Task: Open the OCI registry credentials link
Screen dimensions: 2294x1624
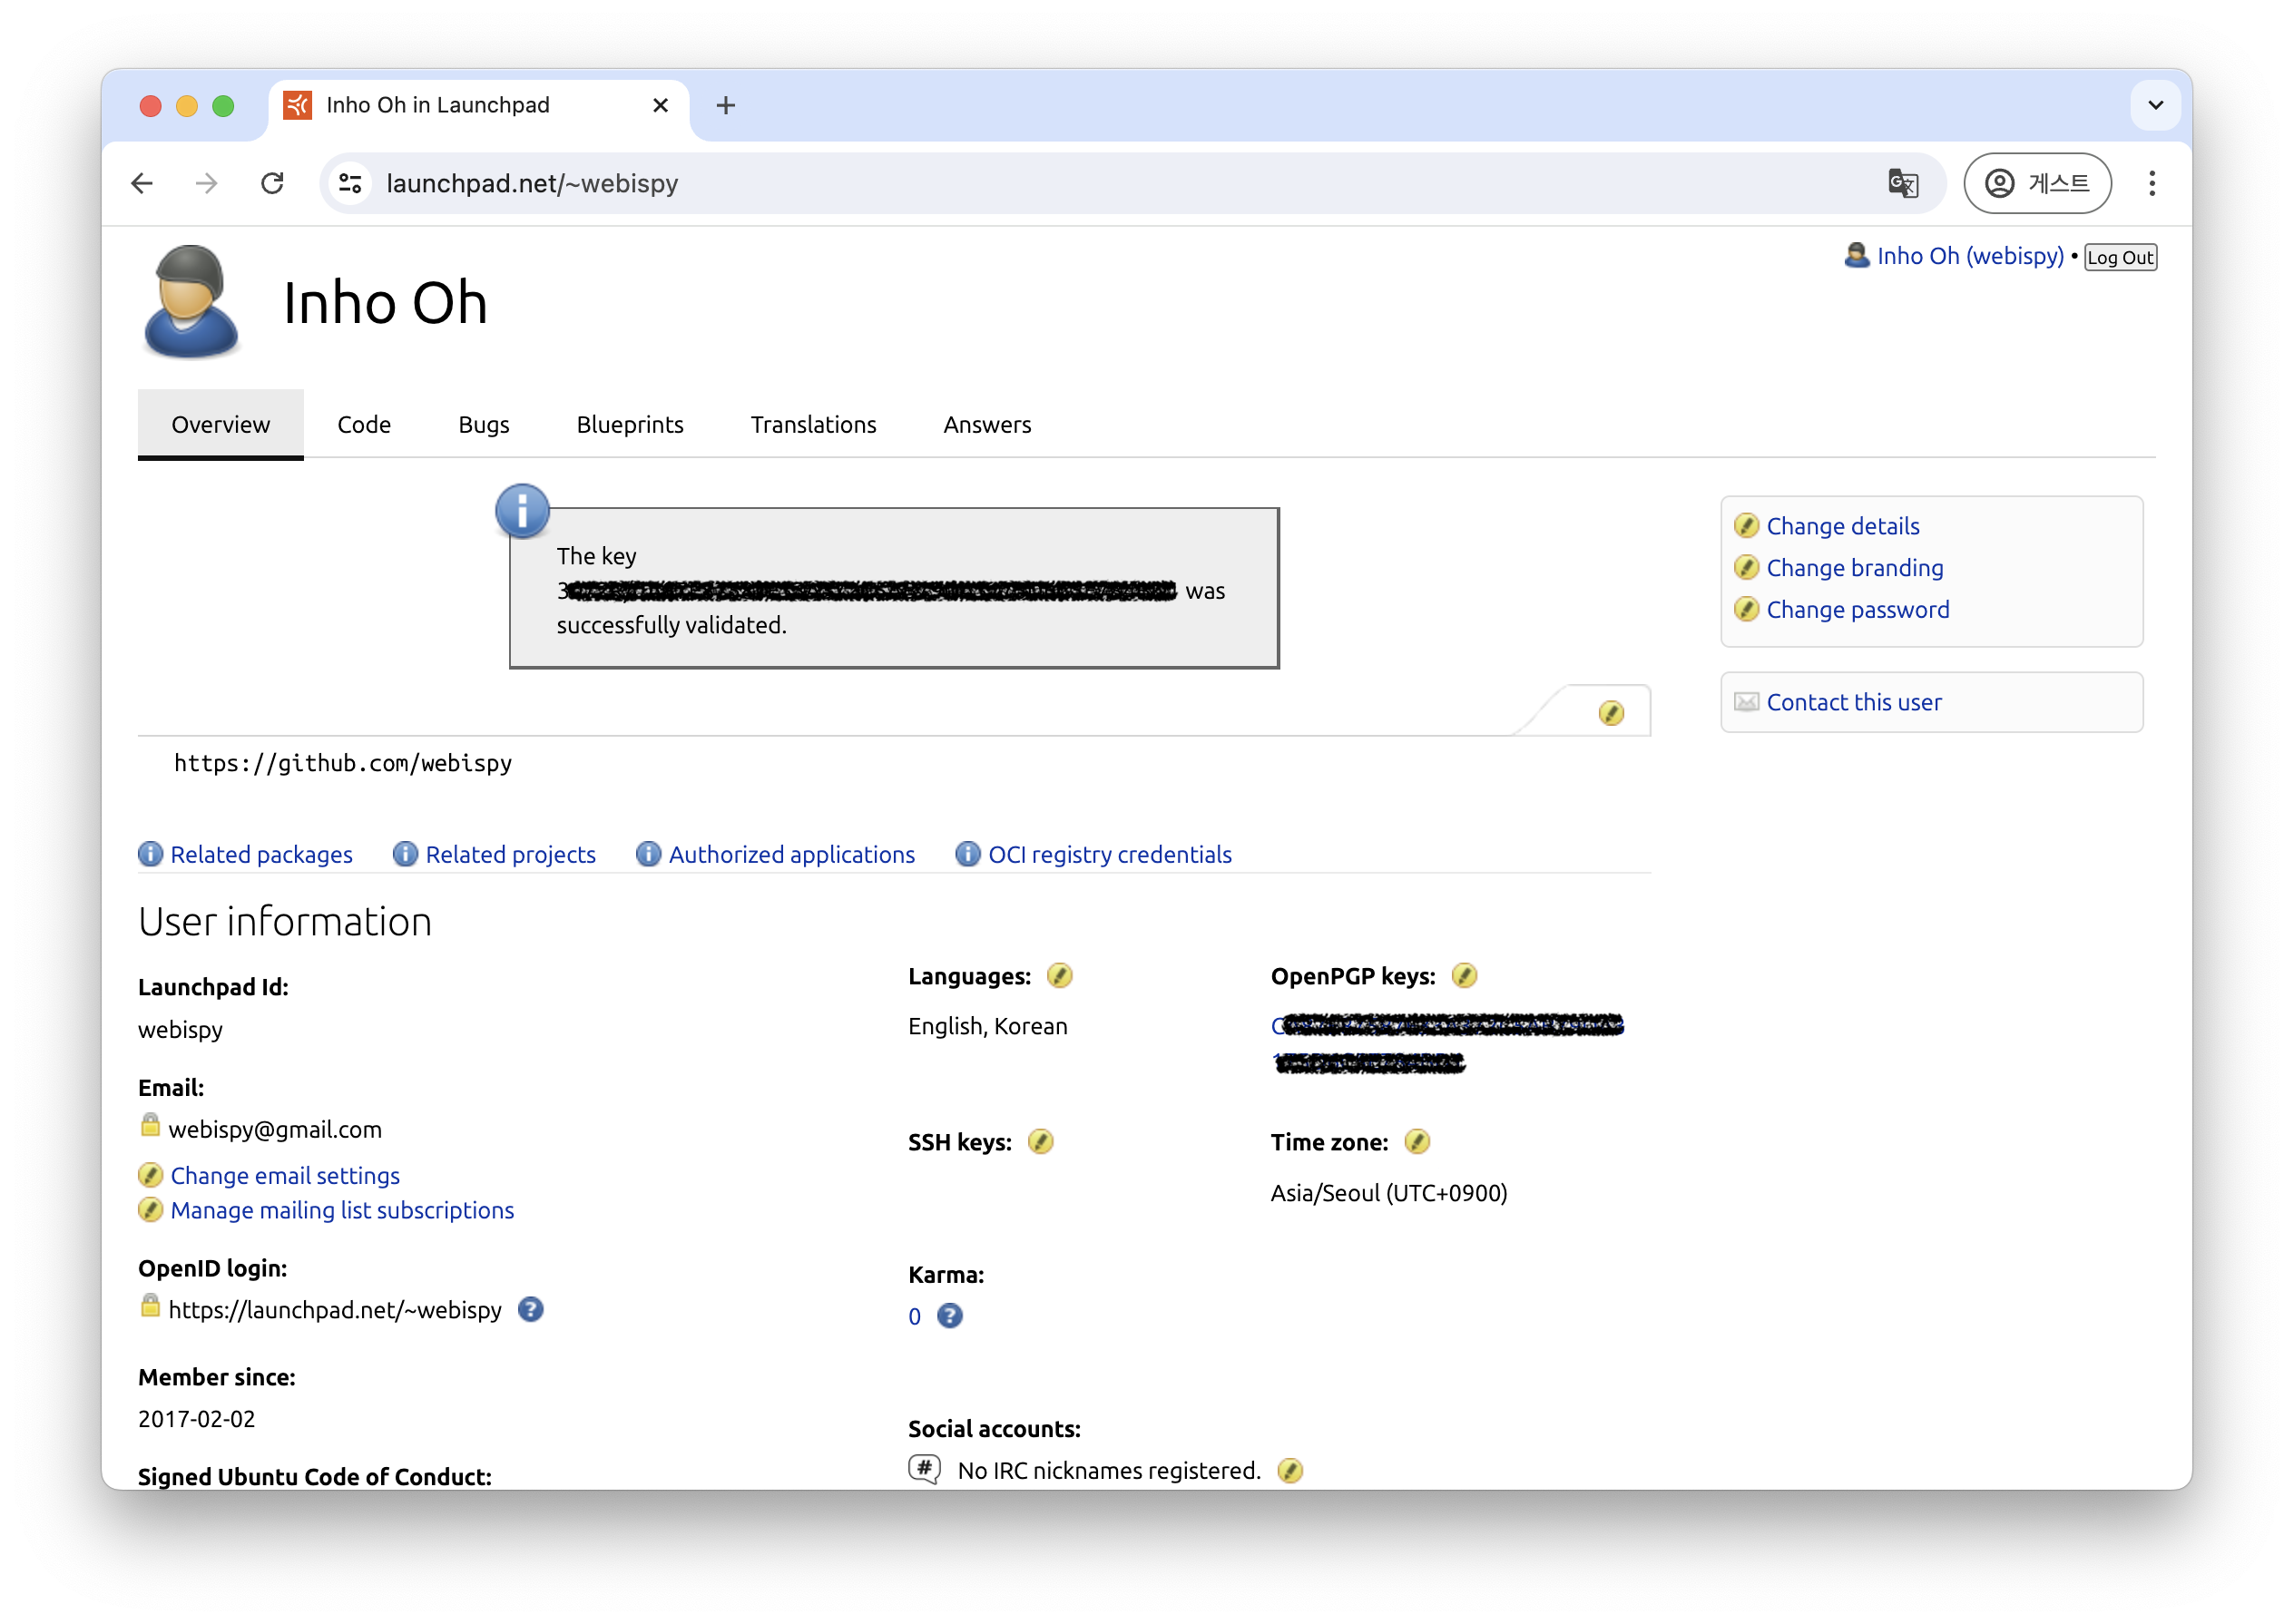Action: 1110,855
